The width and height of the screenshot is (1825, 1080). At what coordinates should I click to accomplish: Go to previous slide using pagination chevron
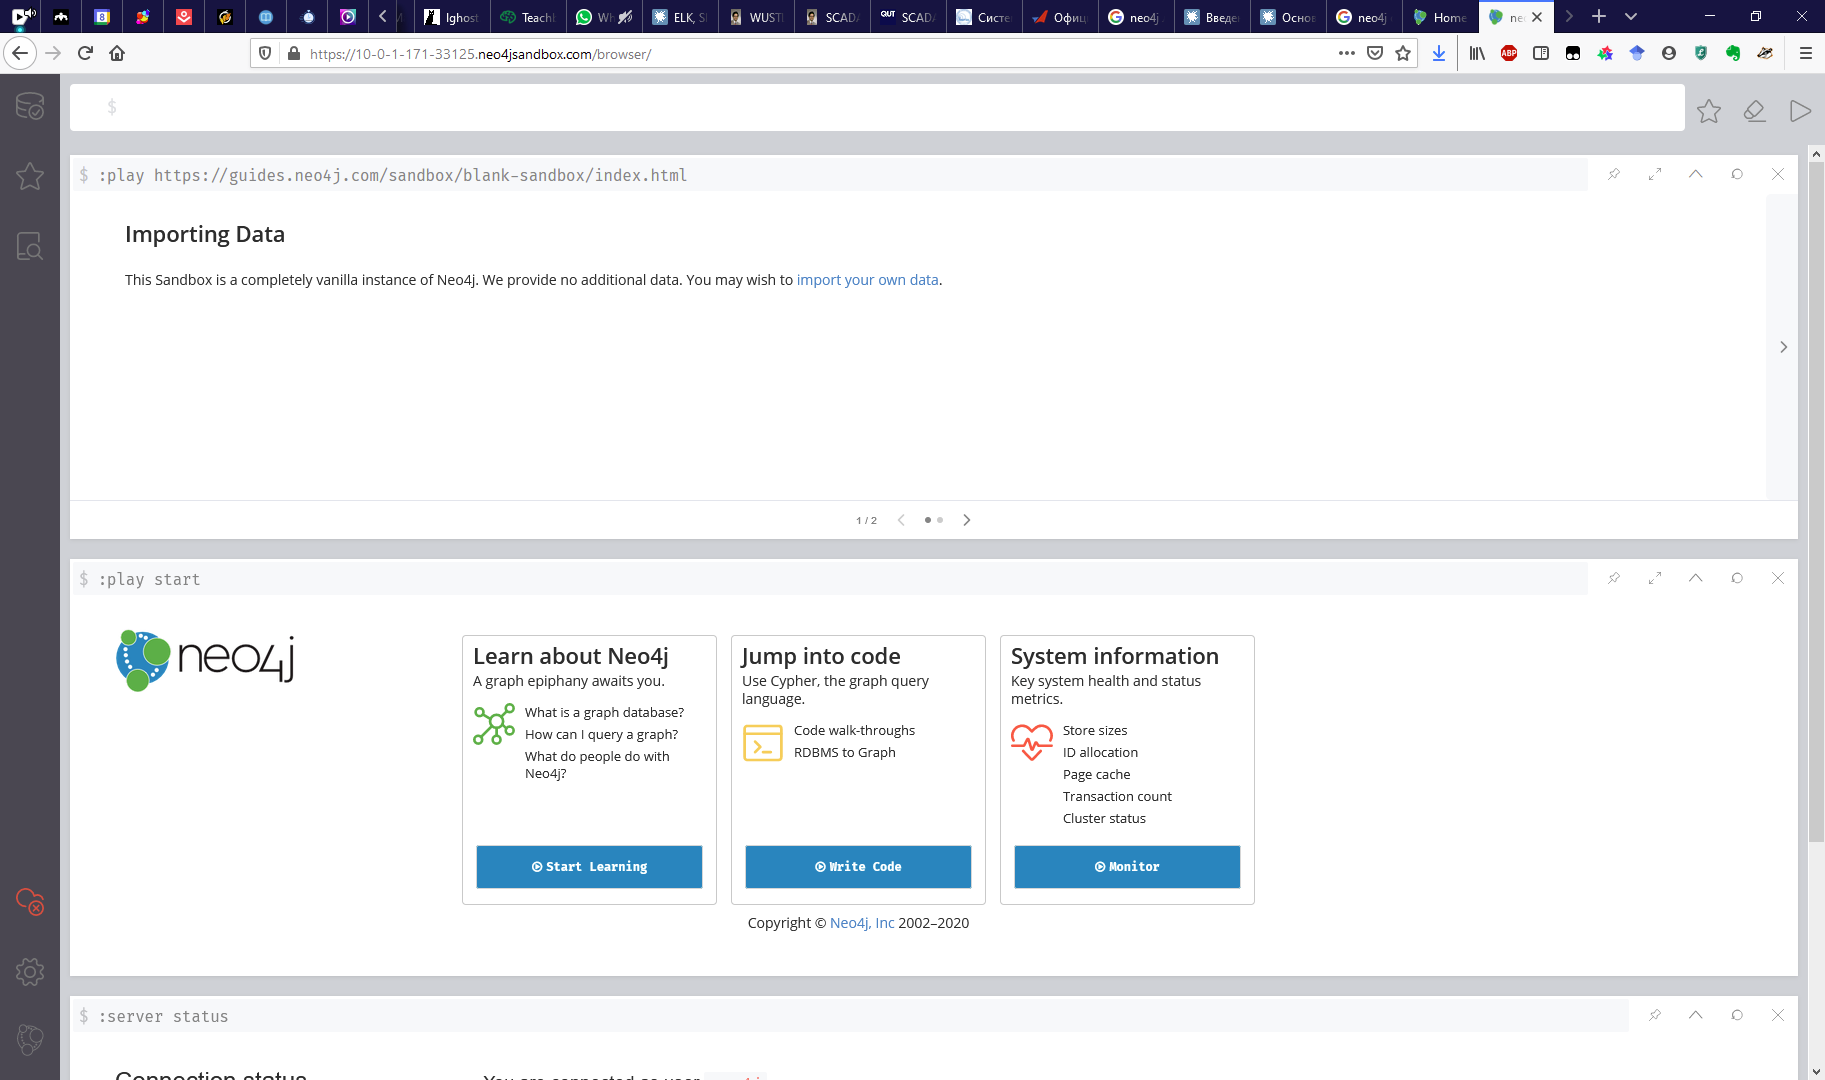(901, 520)
